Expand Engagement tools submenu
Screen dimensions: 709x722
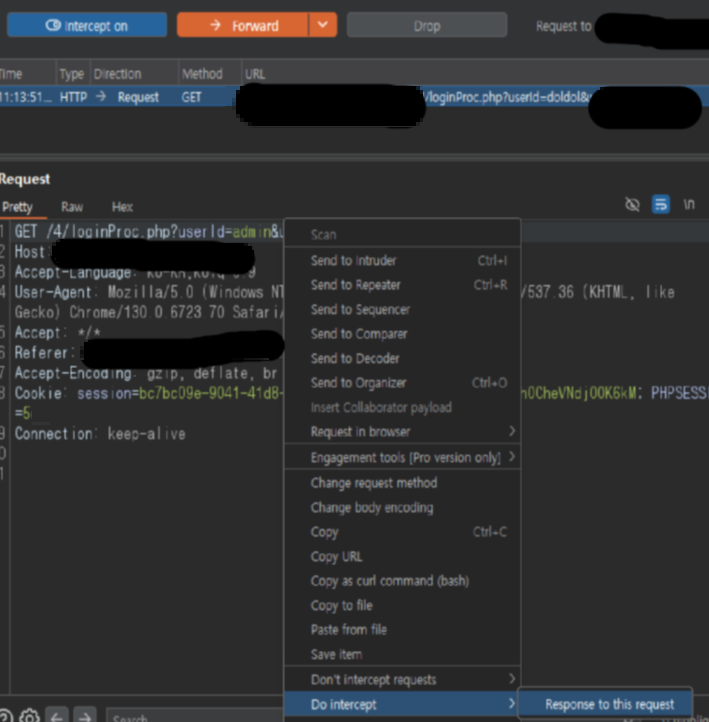point(402,457)
